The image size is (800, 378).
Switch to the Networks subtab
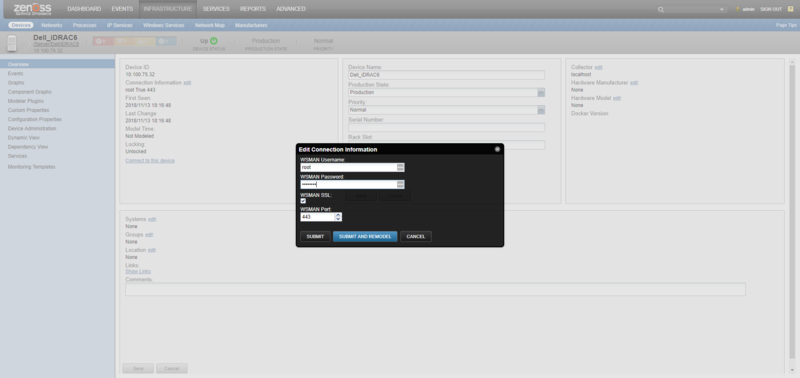tap(52, 25)
